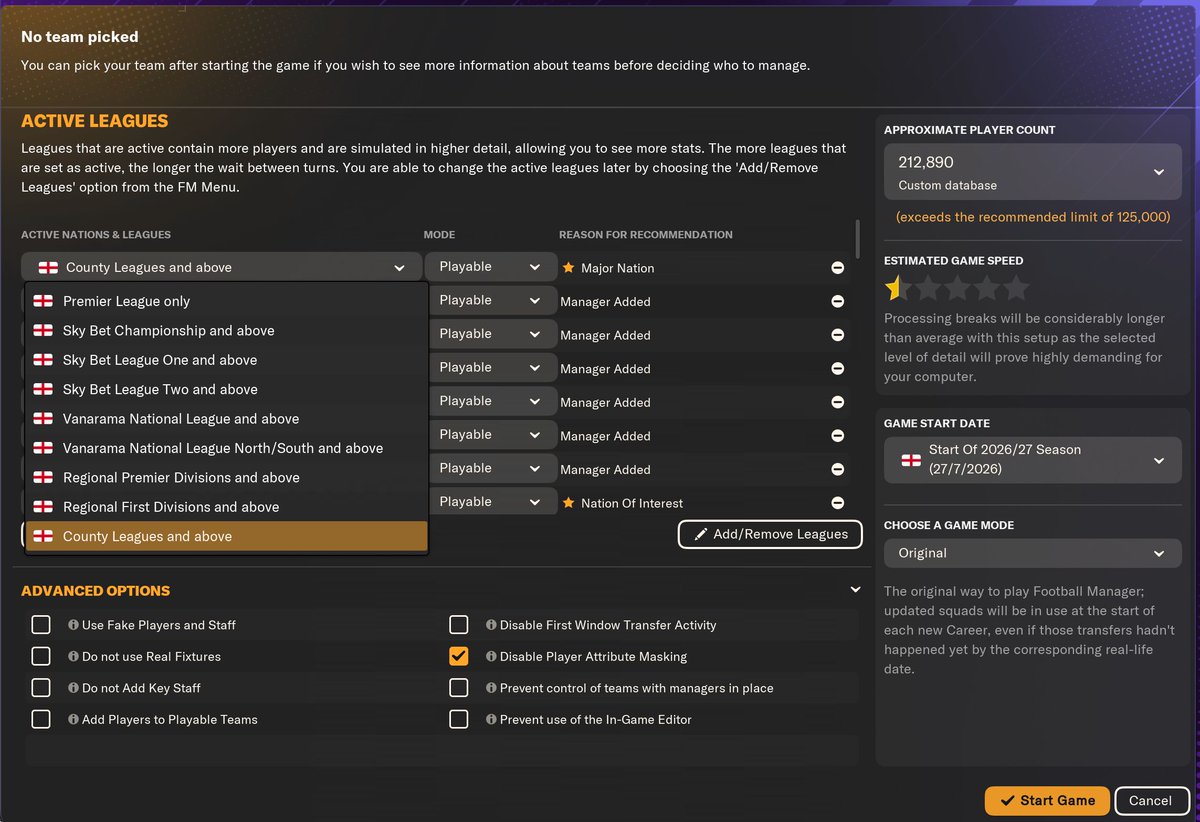Open Add/Remove Leagues
Image resolution: width=1200 pixels, height=822 pixels.
coord(770,534)
